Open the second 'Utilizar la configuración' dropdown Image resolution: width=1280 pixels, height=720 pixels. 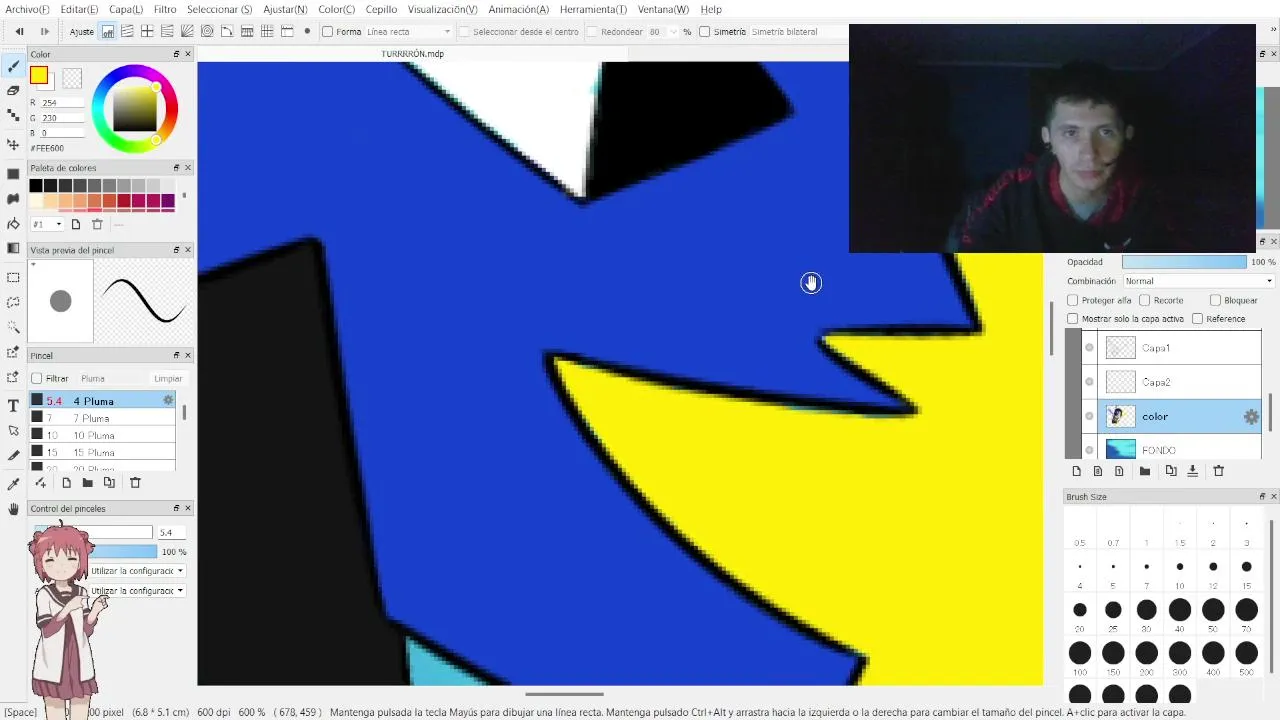[138, 591]
